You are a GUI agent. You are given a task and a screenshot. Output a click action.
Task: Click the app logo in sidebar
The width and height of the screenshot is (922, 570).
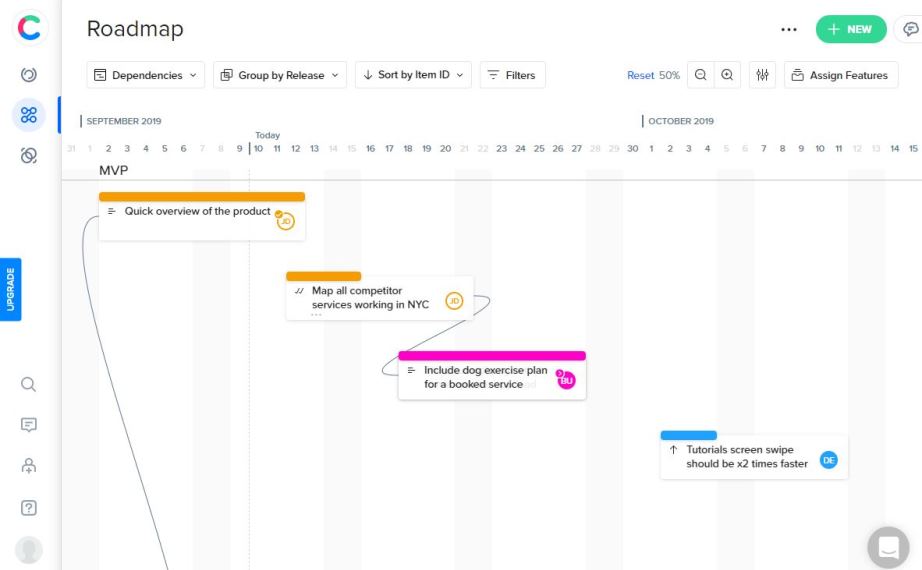[30, 29]
